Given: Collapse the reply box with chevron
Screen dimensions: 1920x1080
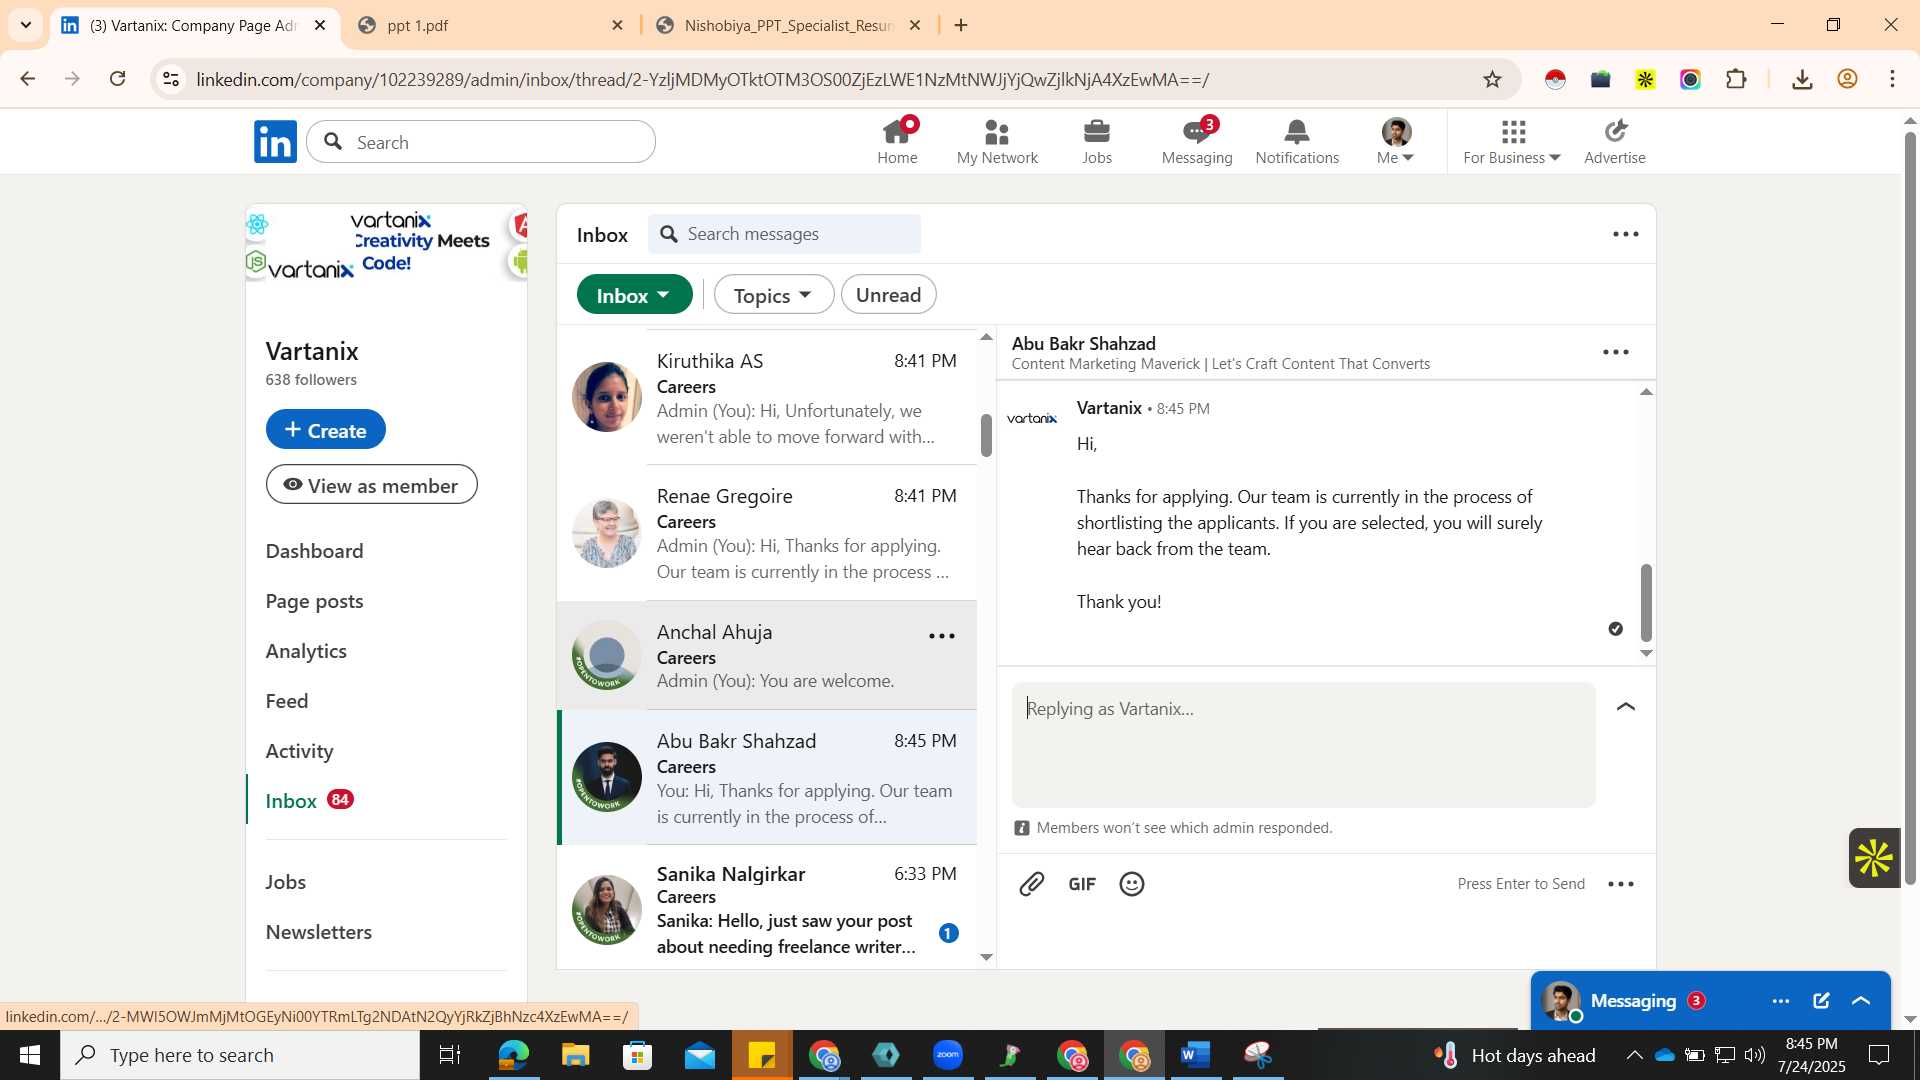Looking at the screenshot, I should pos(1626,707).
